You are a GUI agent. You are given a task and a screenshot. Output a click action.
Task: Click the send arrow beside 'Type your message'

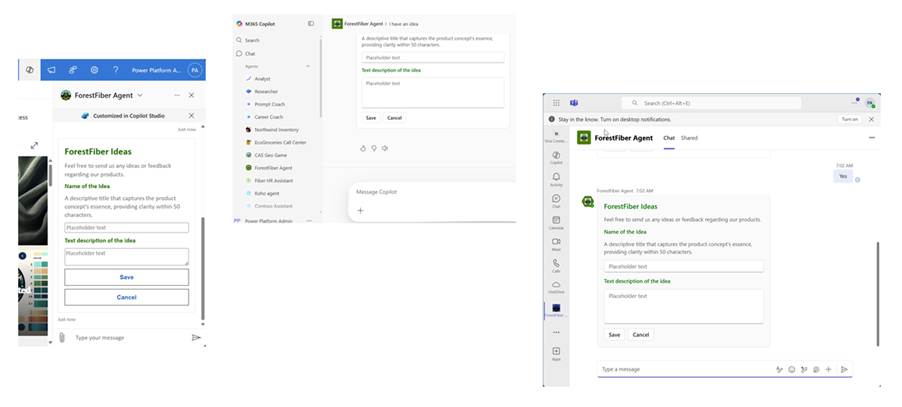196,338
